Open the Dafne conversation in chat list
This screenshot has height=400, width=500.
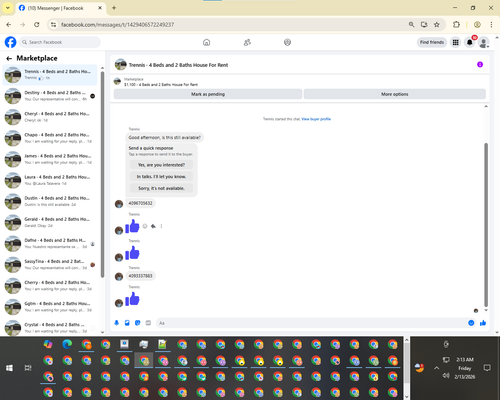(50, 244)
